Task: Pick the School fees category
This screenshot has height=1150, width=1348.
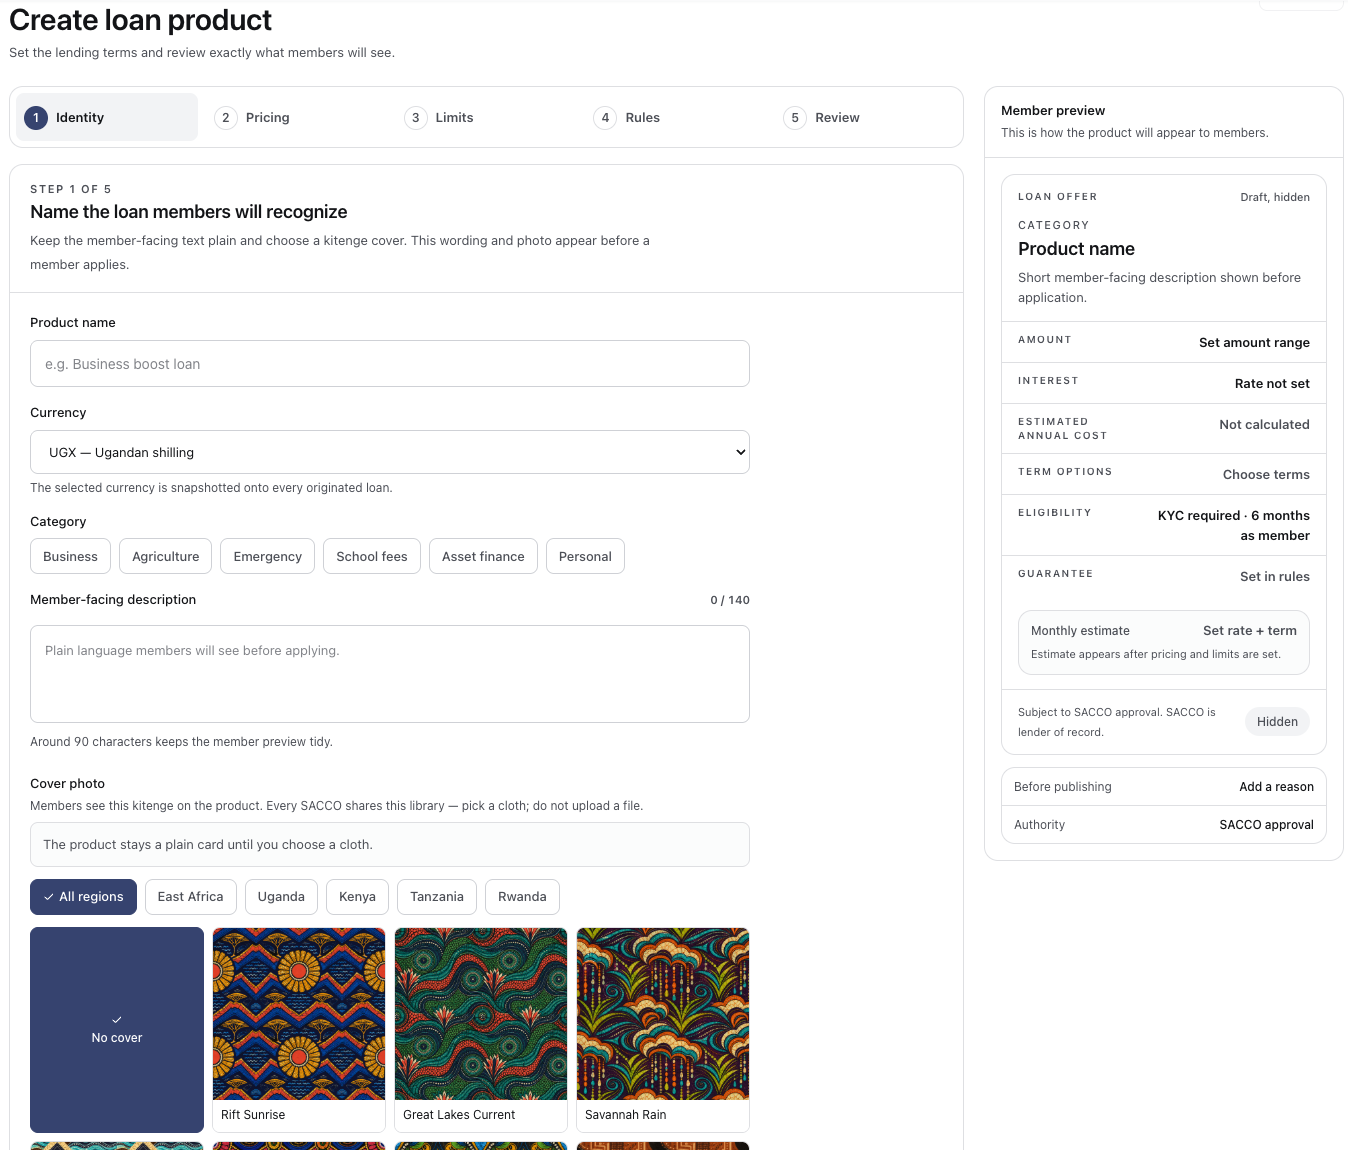Action: (372, 556)
